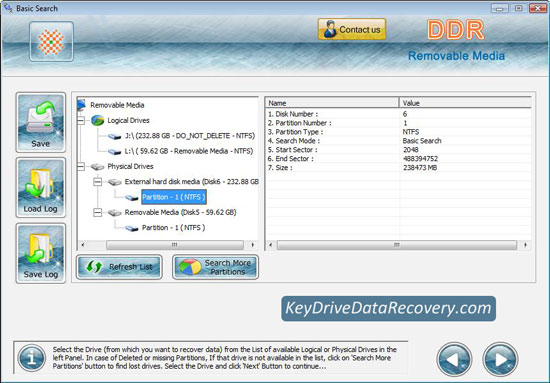
Task: Minimize the Basic Search window
Action: coord(499,8)
